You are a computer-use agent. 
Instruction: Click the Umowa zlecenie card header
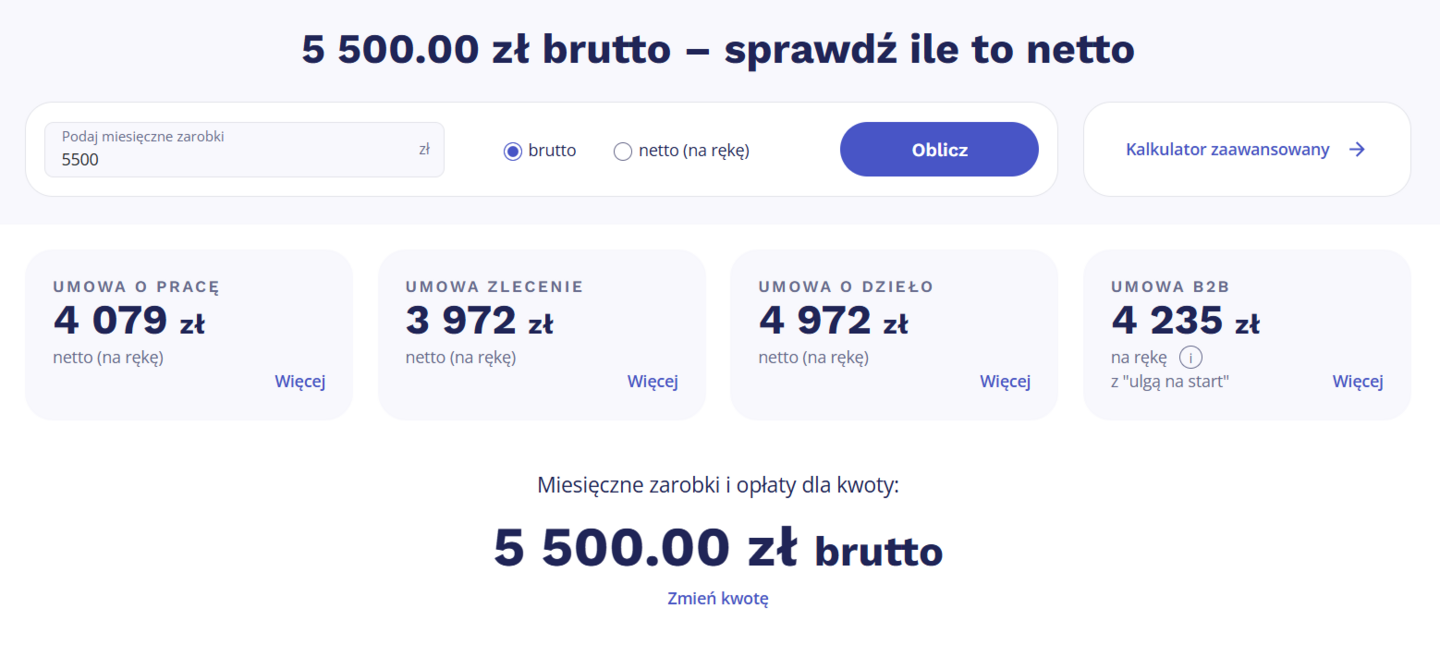point(494,286)
